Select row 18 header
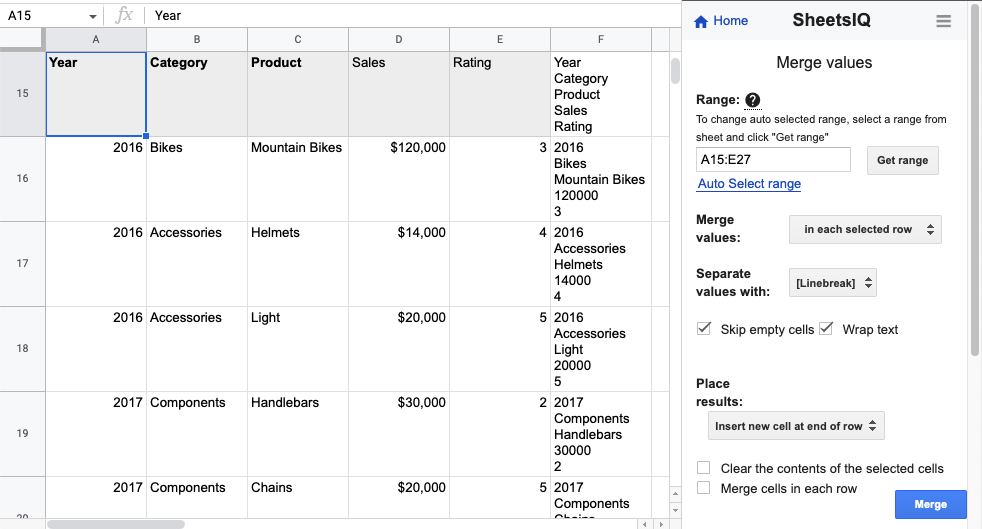The image size is (982, 529). [x=23, y=348]
